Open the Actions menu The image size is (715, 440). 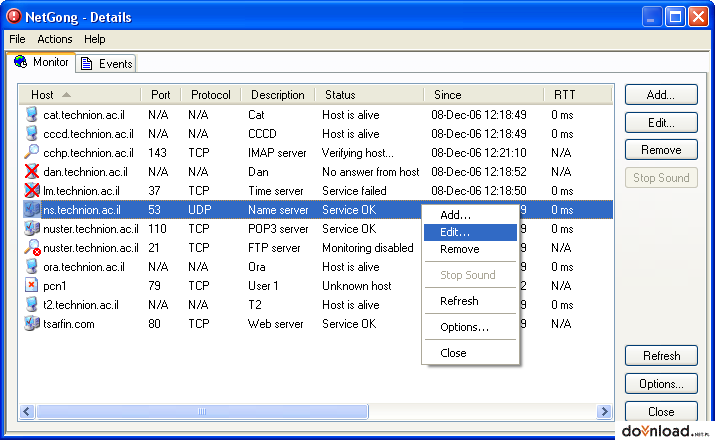(x=55, y=39)
